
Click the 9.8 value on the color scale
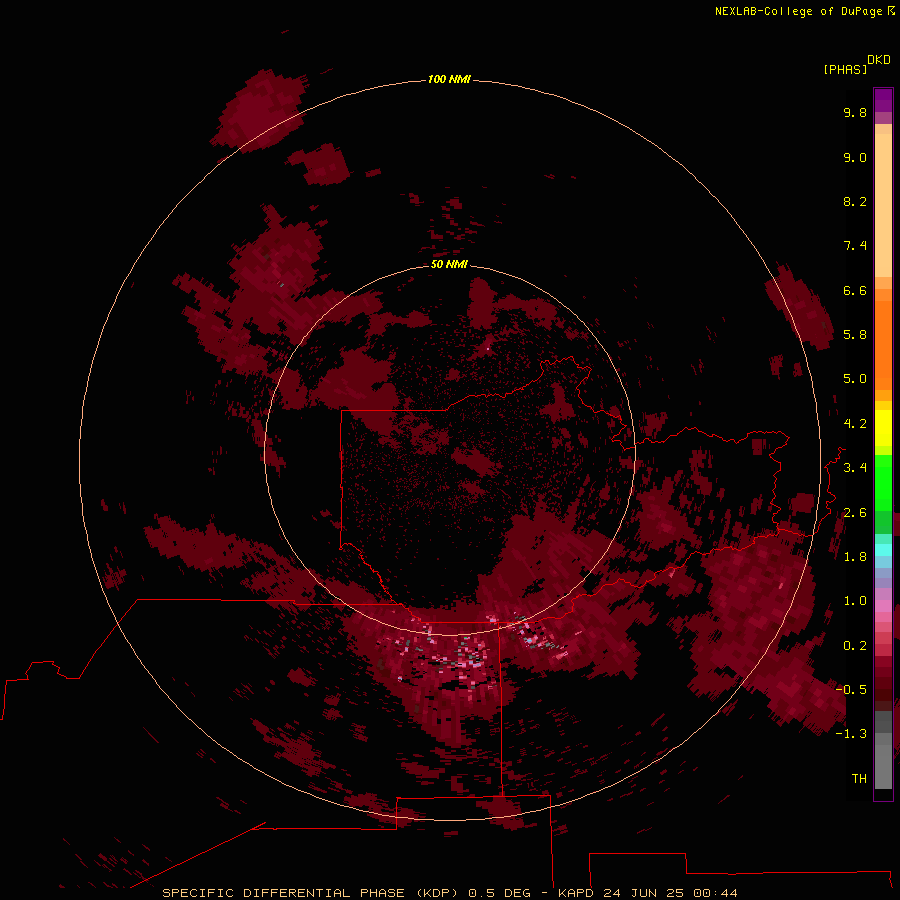click(855, 112)
